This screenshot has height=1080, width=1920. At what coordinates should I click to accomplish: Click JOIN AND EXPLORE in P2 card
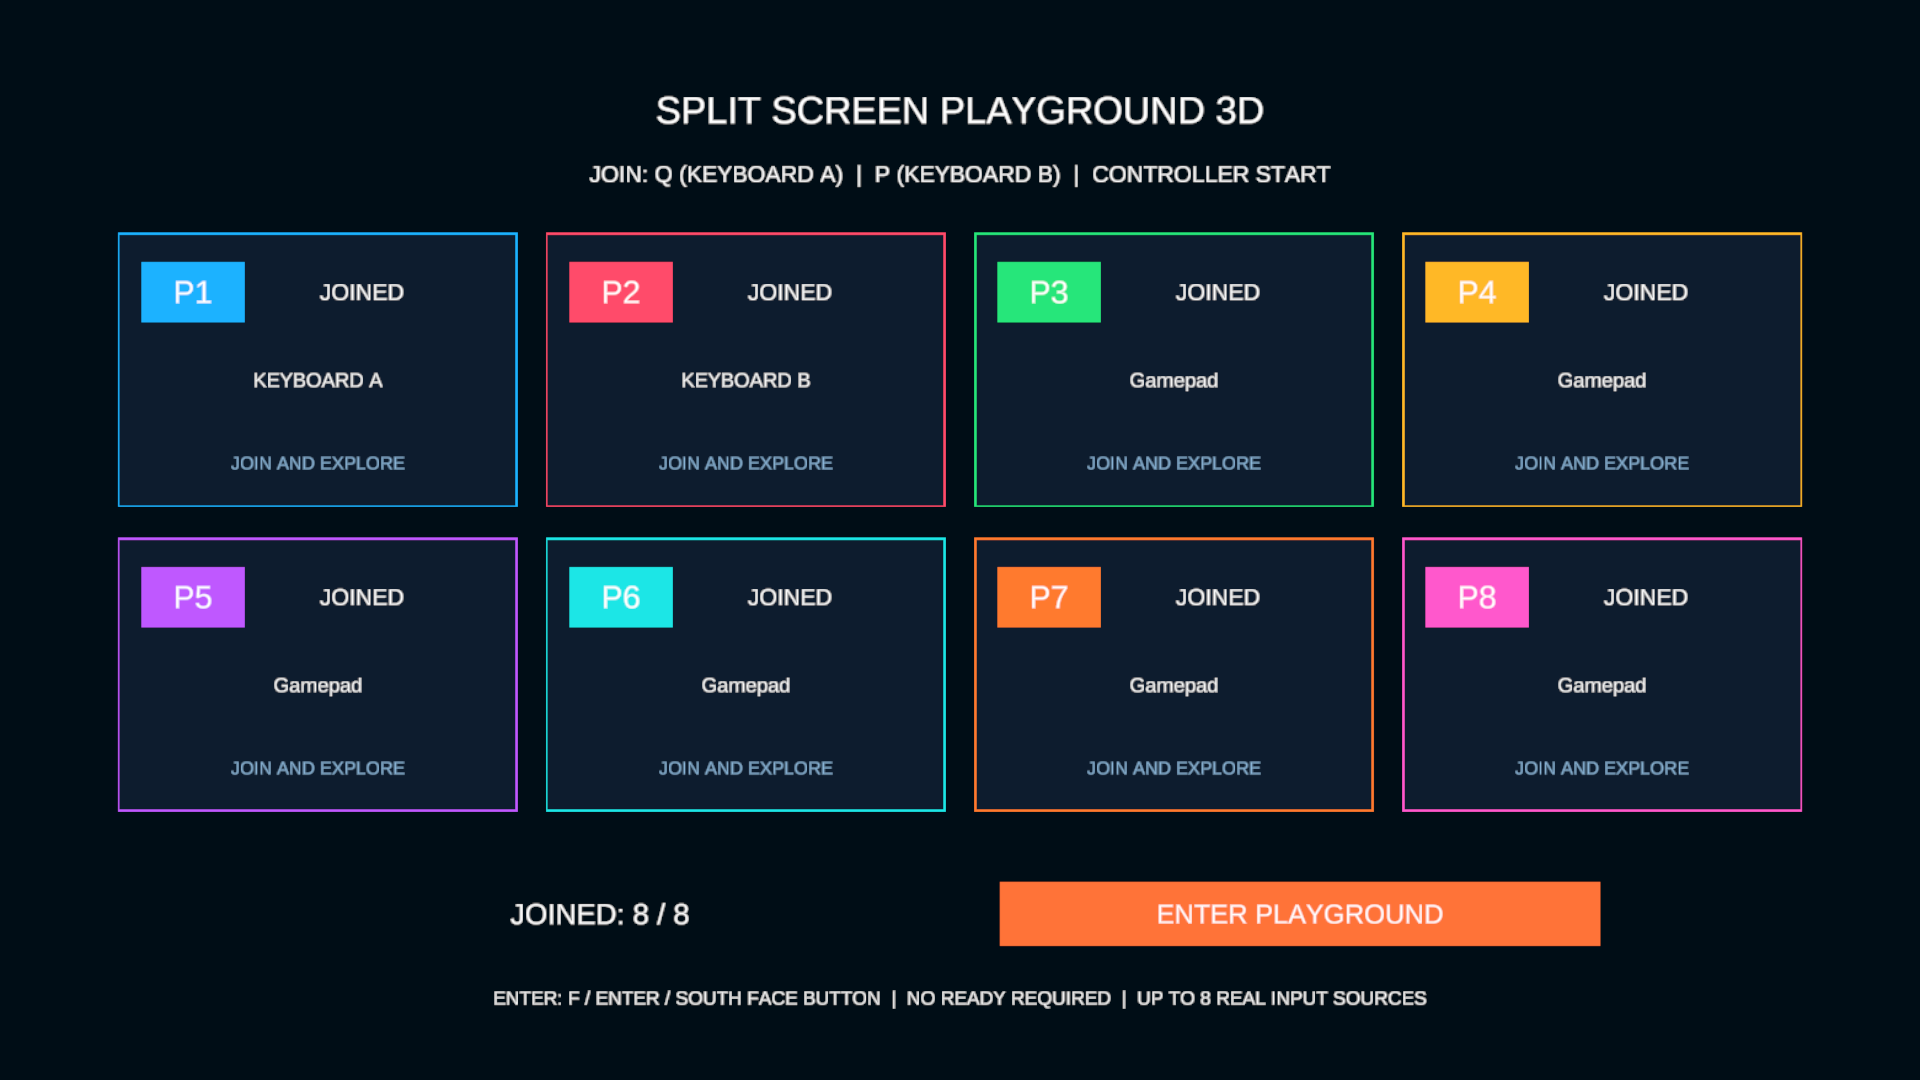click(x=746, y=463)
